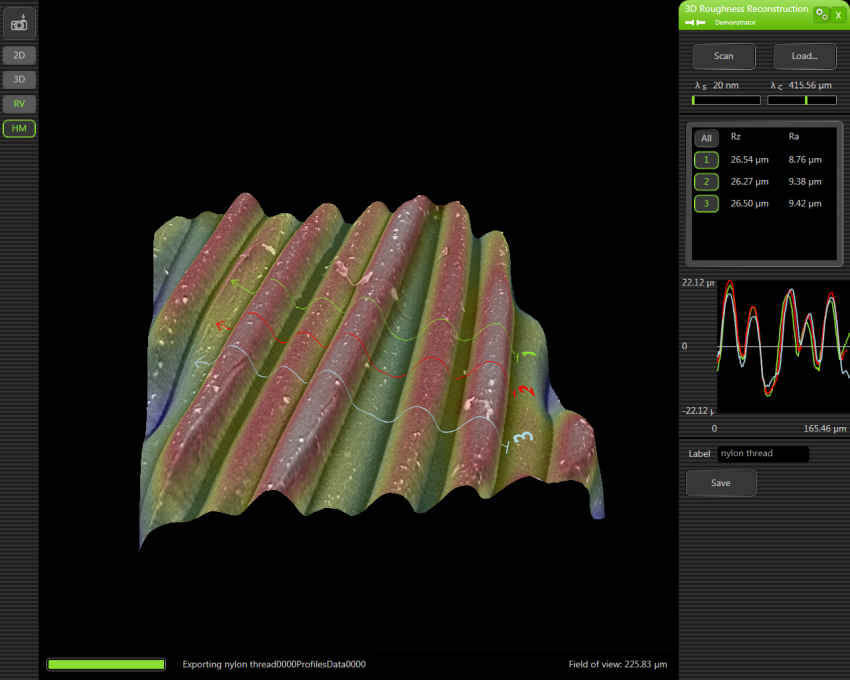Image resolution: width=850 pixels, height=680 pixels.
Task: Open the Load... file dialog
Action: click(x=804, y=56)
